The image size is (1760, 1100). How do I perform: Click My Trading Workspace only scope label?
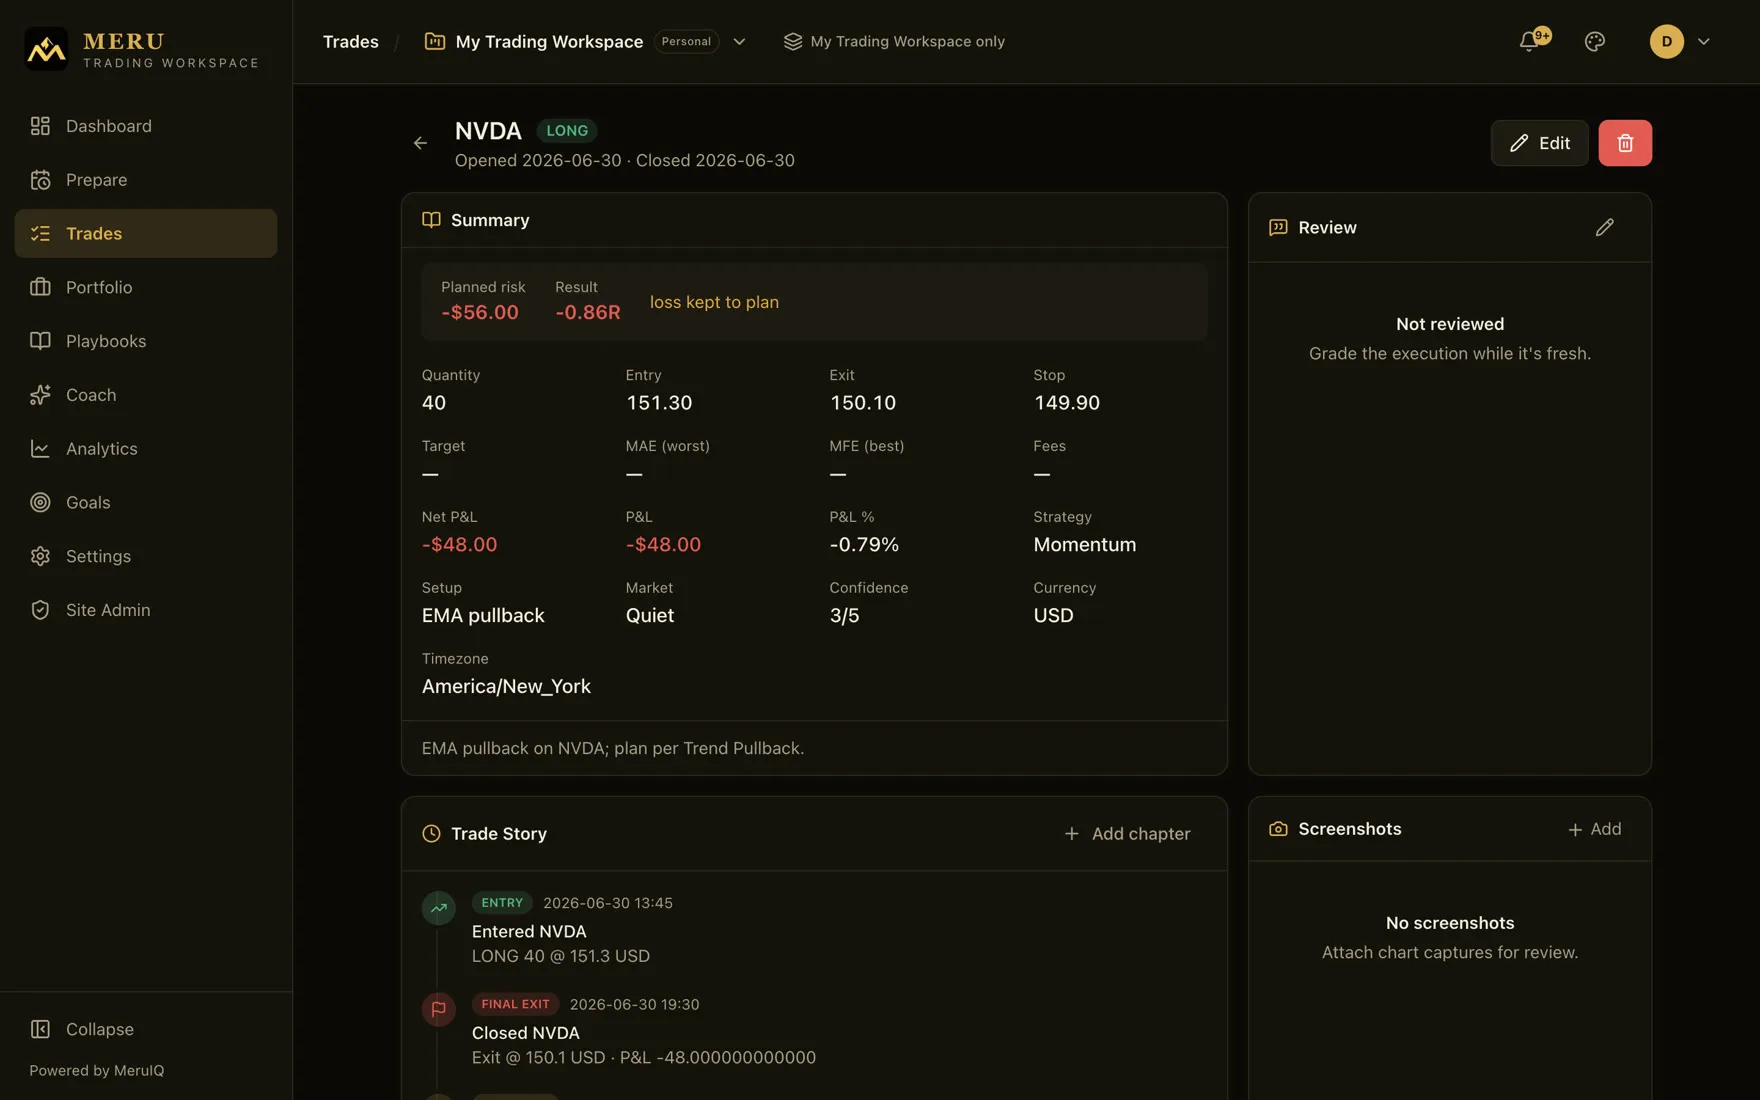(x=907, y=41)
